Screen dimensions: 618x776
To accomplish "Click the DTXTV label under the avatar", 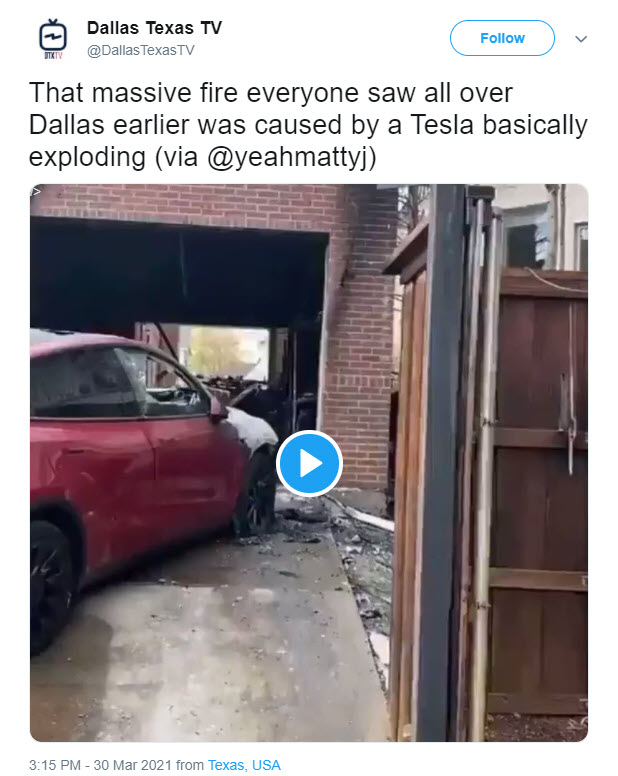I will coord(53,55).
